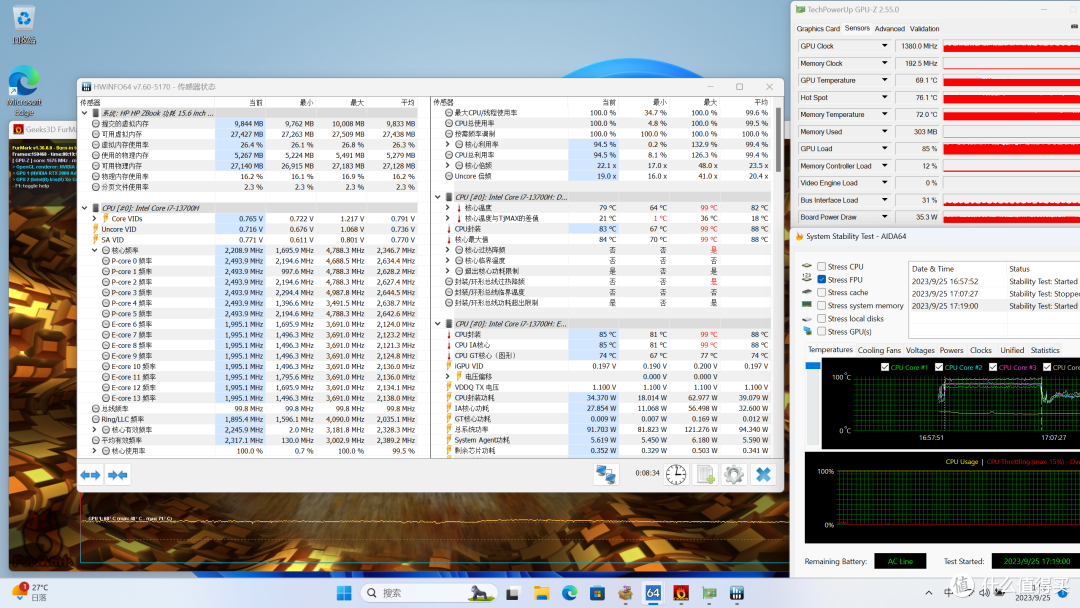Screen dimensions: 1080x608
Task: Click HWiNFO blue X close sensors icon
Action: coord(763,474)
